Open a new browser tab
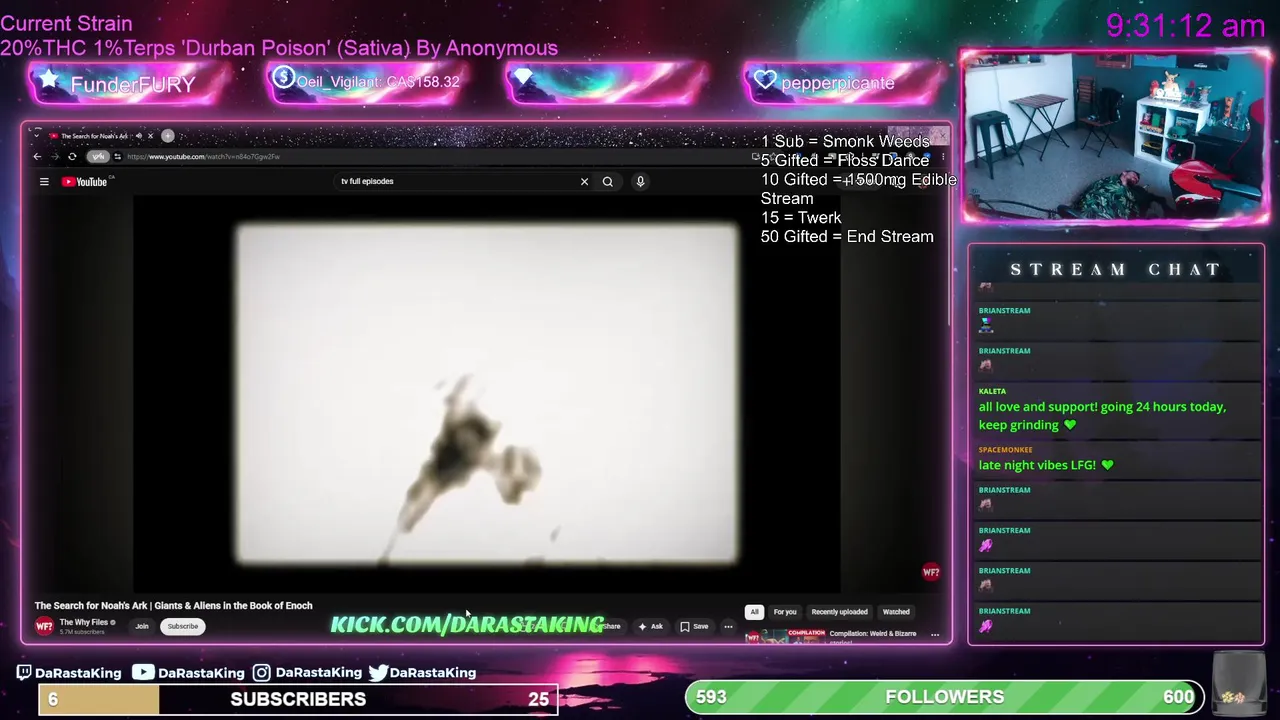The image size is (1280, 720). click(x=168, y=136)
